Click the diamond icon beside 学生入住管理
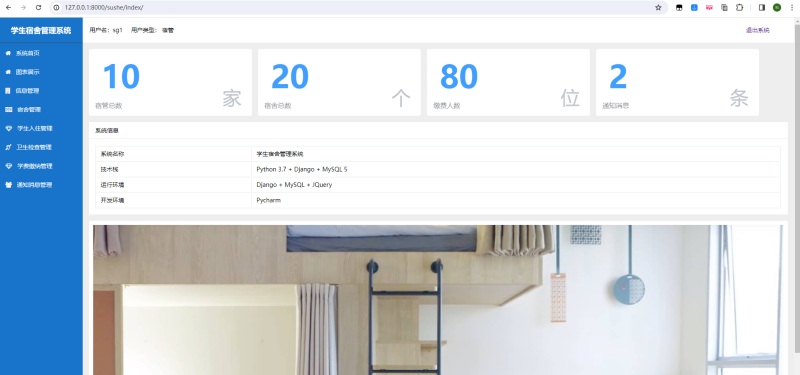 9,129
